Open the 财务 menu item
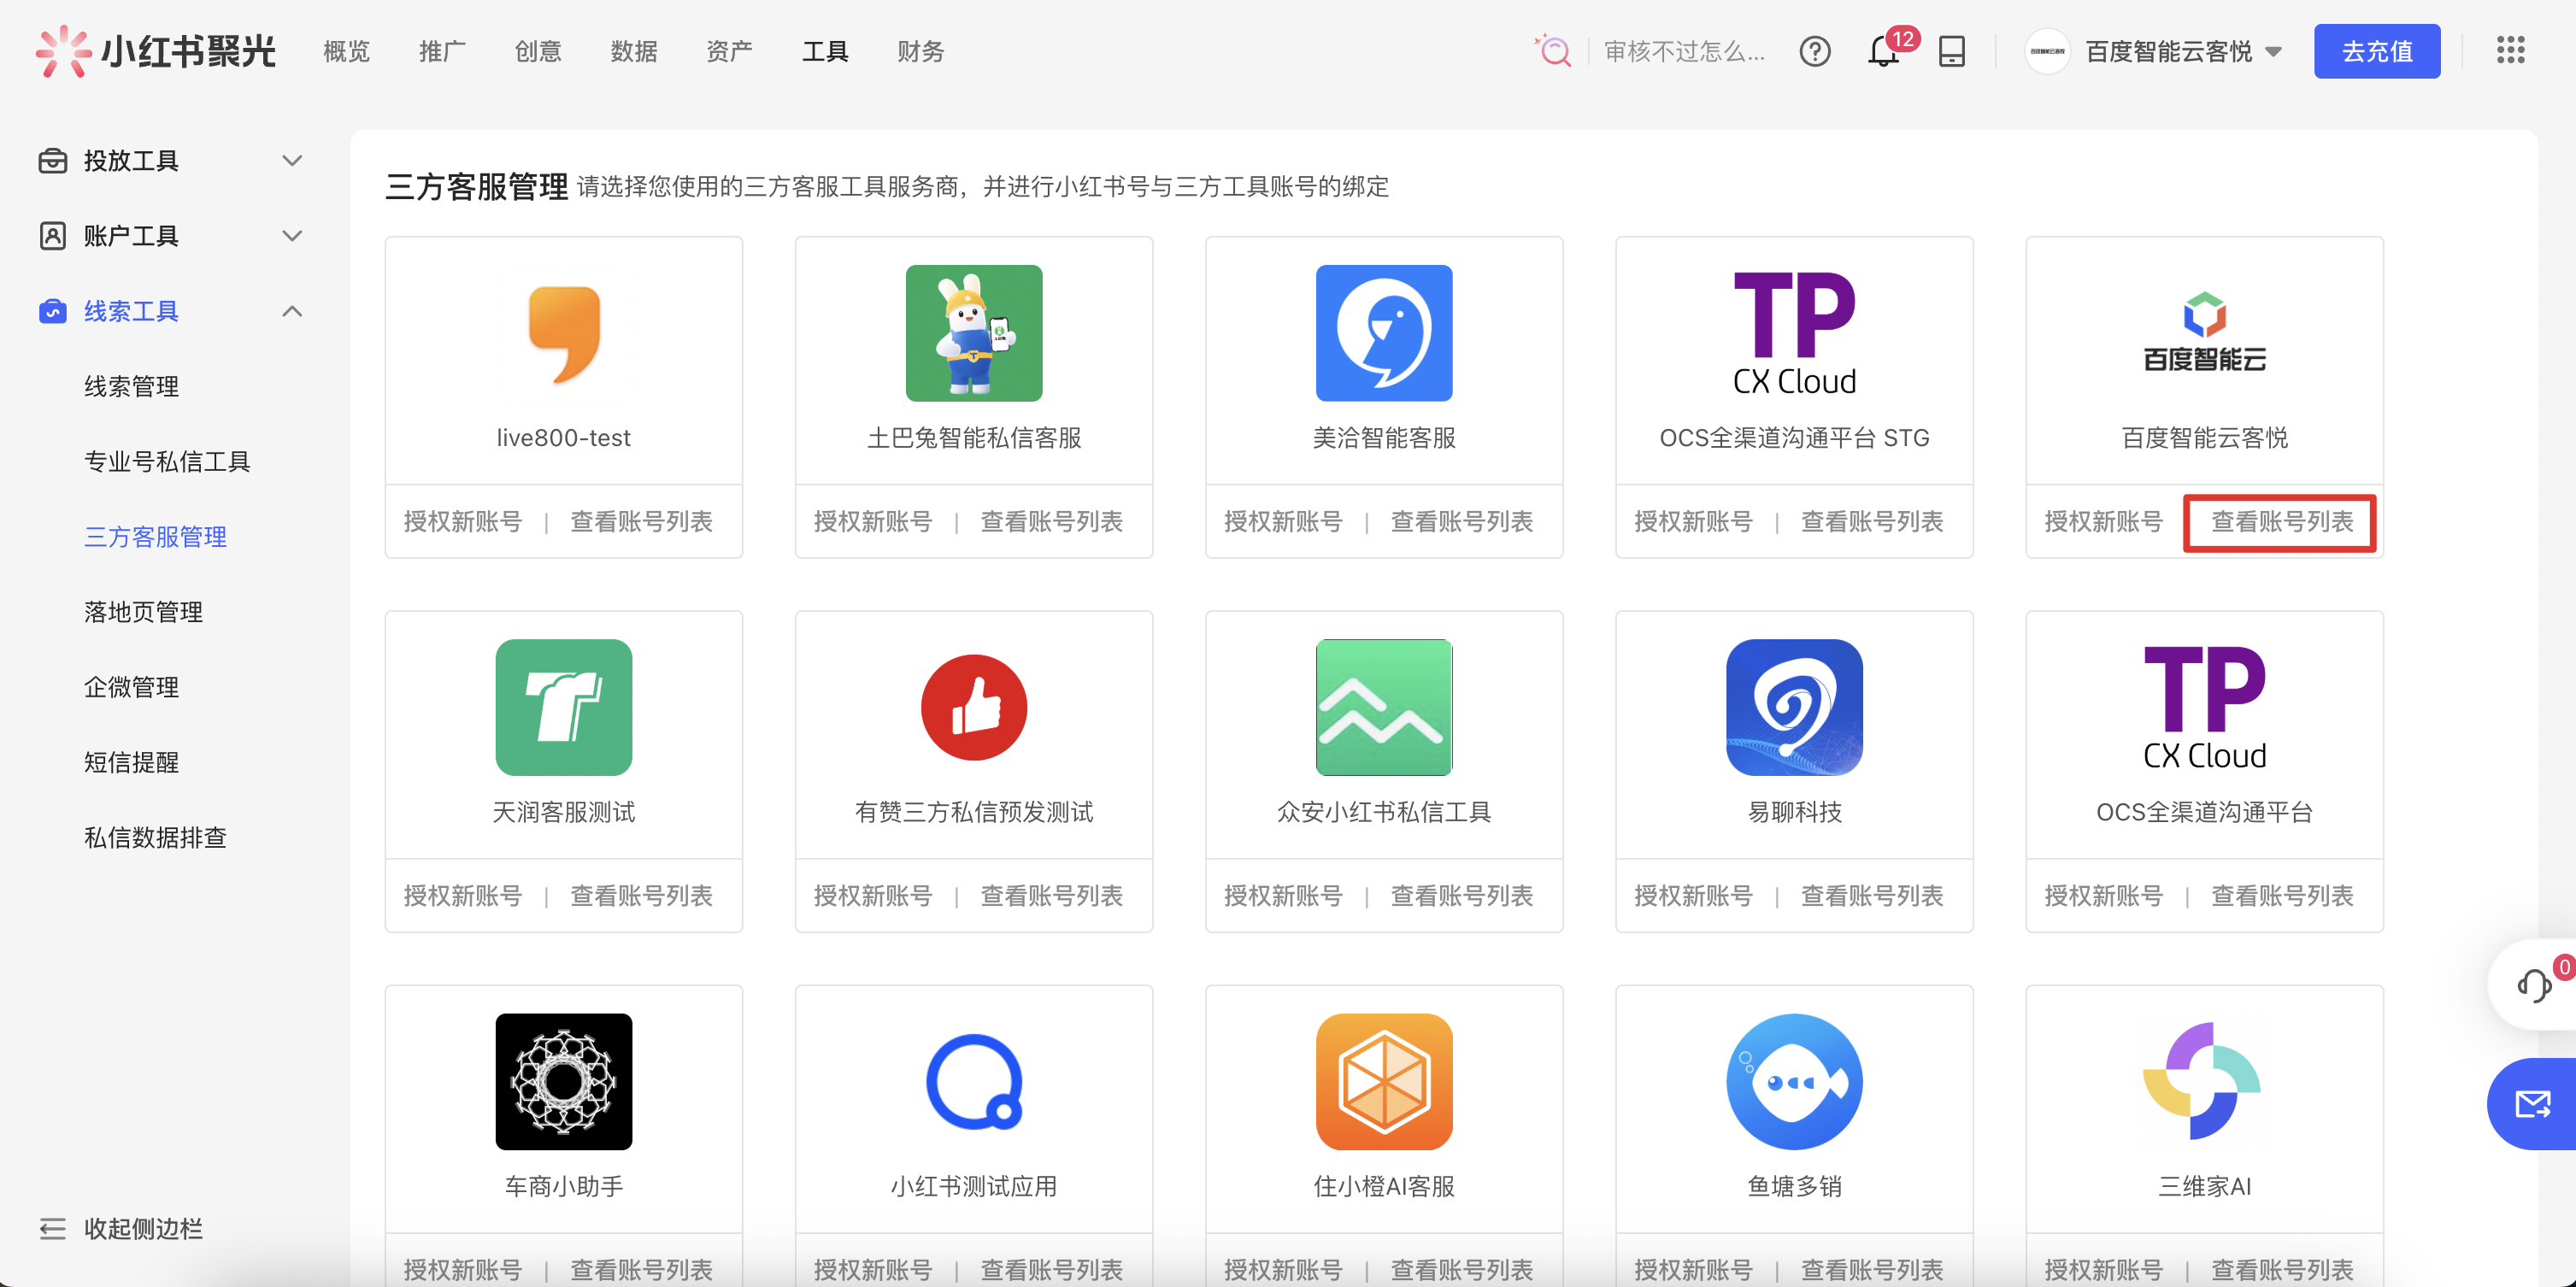 click(x=919, y=51)
